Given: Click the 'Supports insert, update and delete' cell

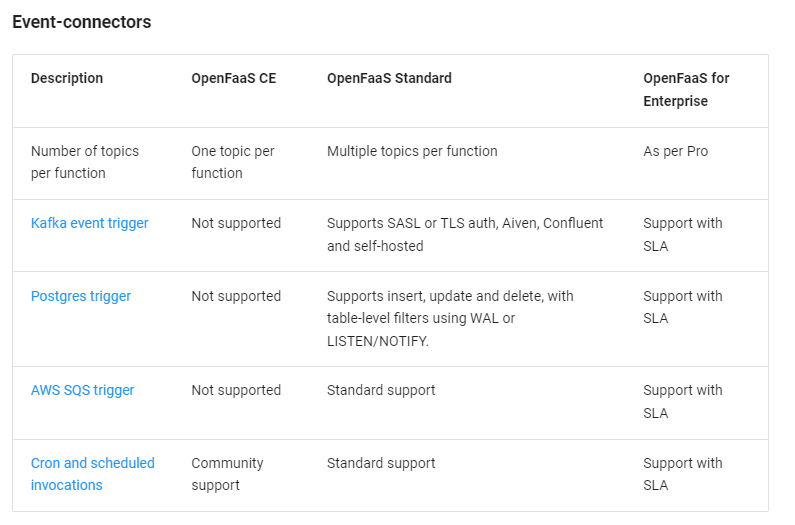Looking at the screenshot, I should tap(450, 318).
